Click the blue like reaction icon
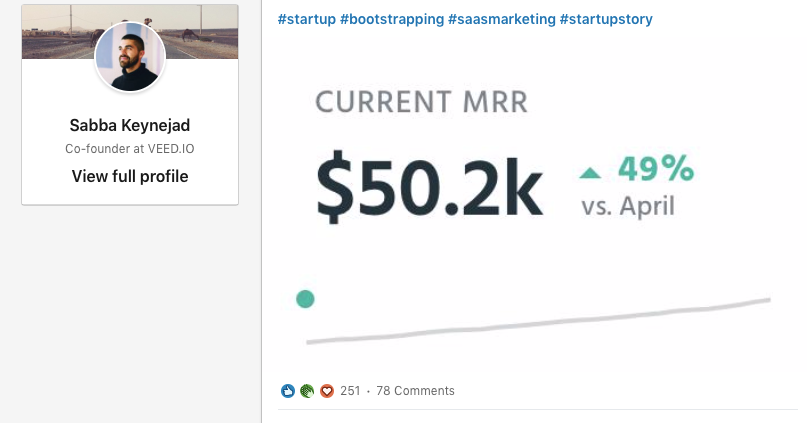807x423 pixels. click(x=288, y=391)
